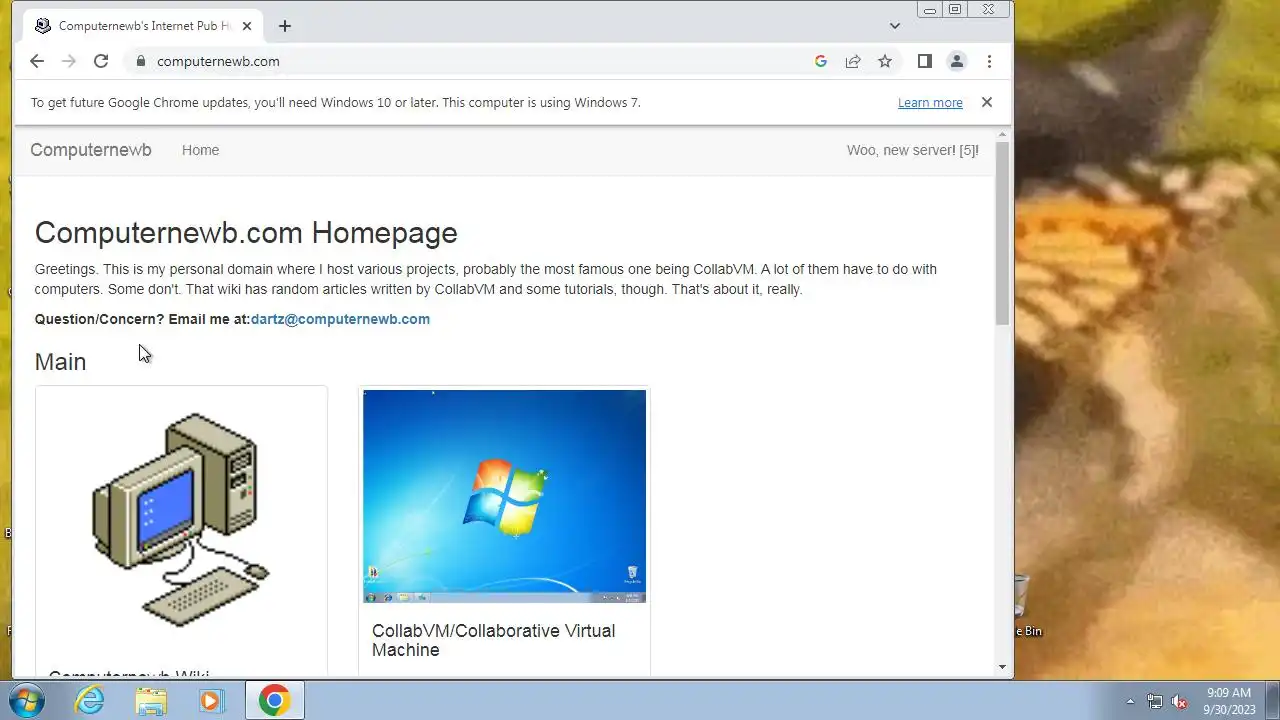The height and width of the screenshot is (720, 1280).
Task: Open the Google search icon in address bar
Action: pyautogui.click(x=821, y=61)
